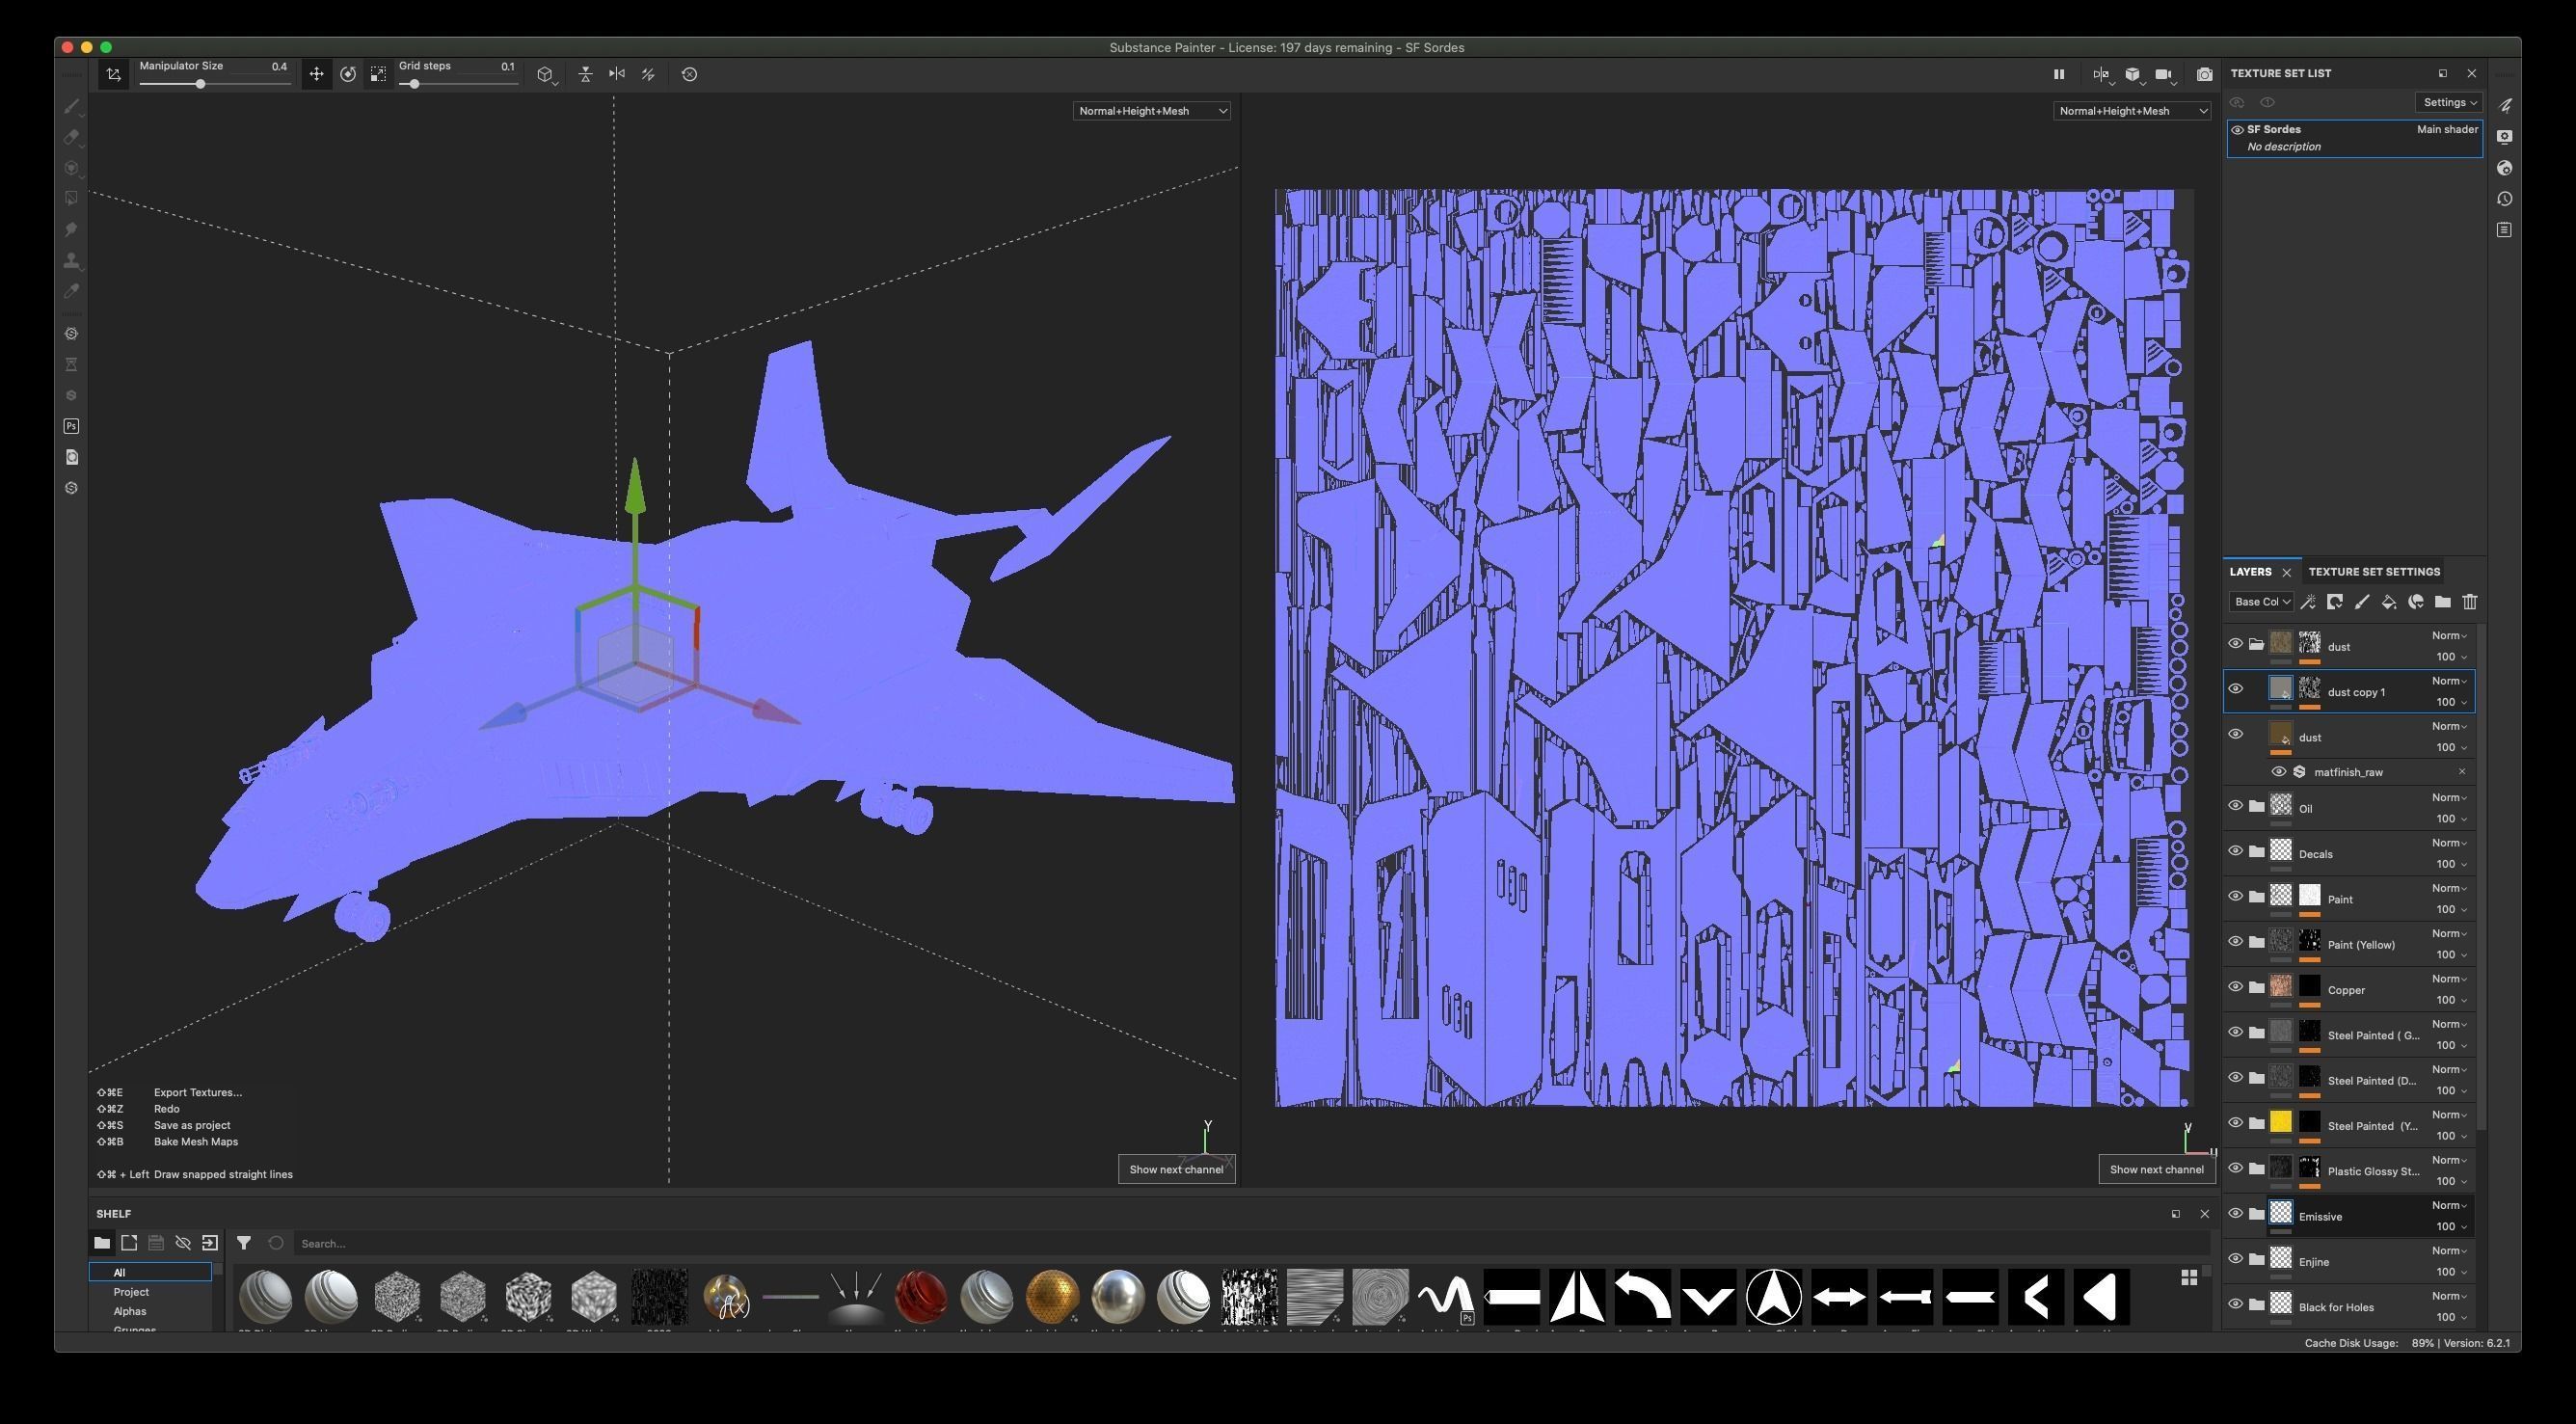Add an effect with the magic wand icon
This screenshot has width=2576, height=1424.
coord(2308,602)
